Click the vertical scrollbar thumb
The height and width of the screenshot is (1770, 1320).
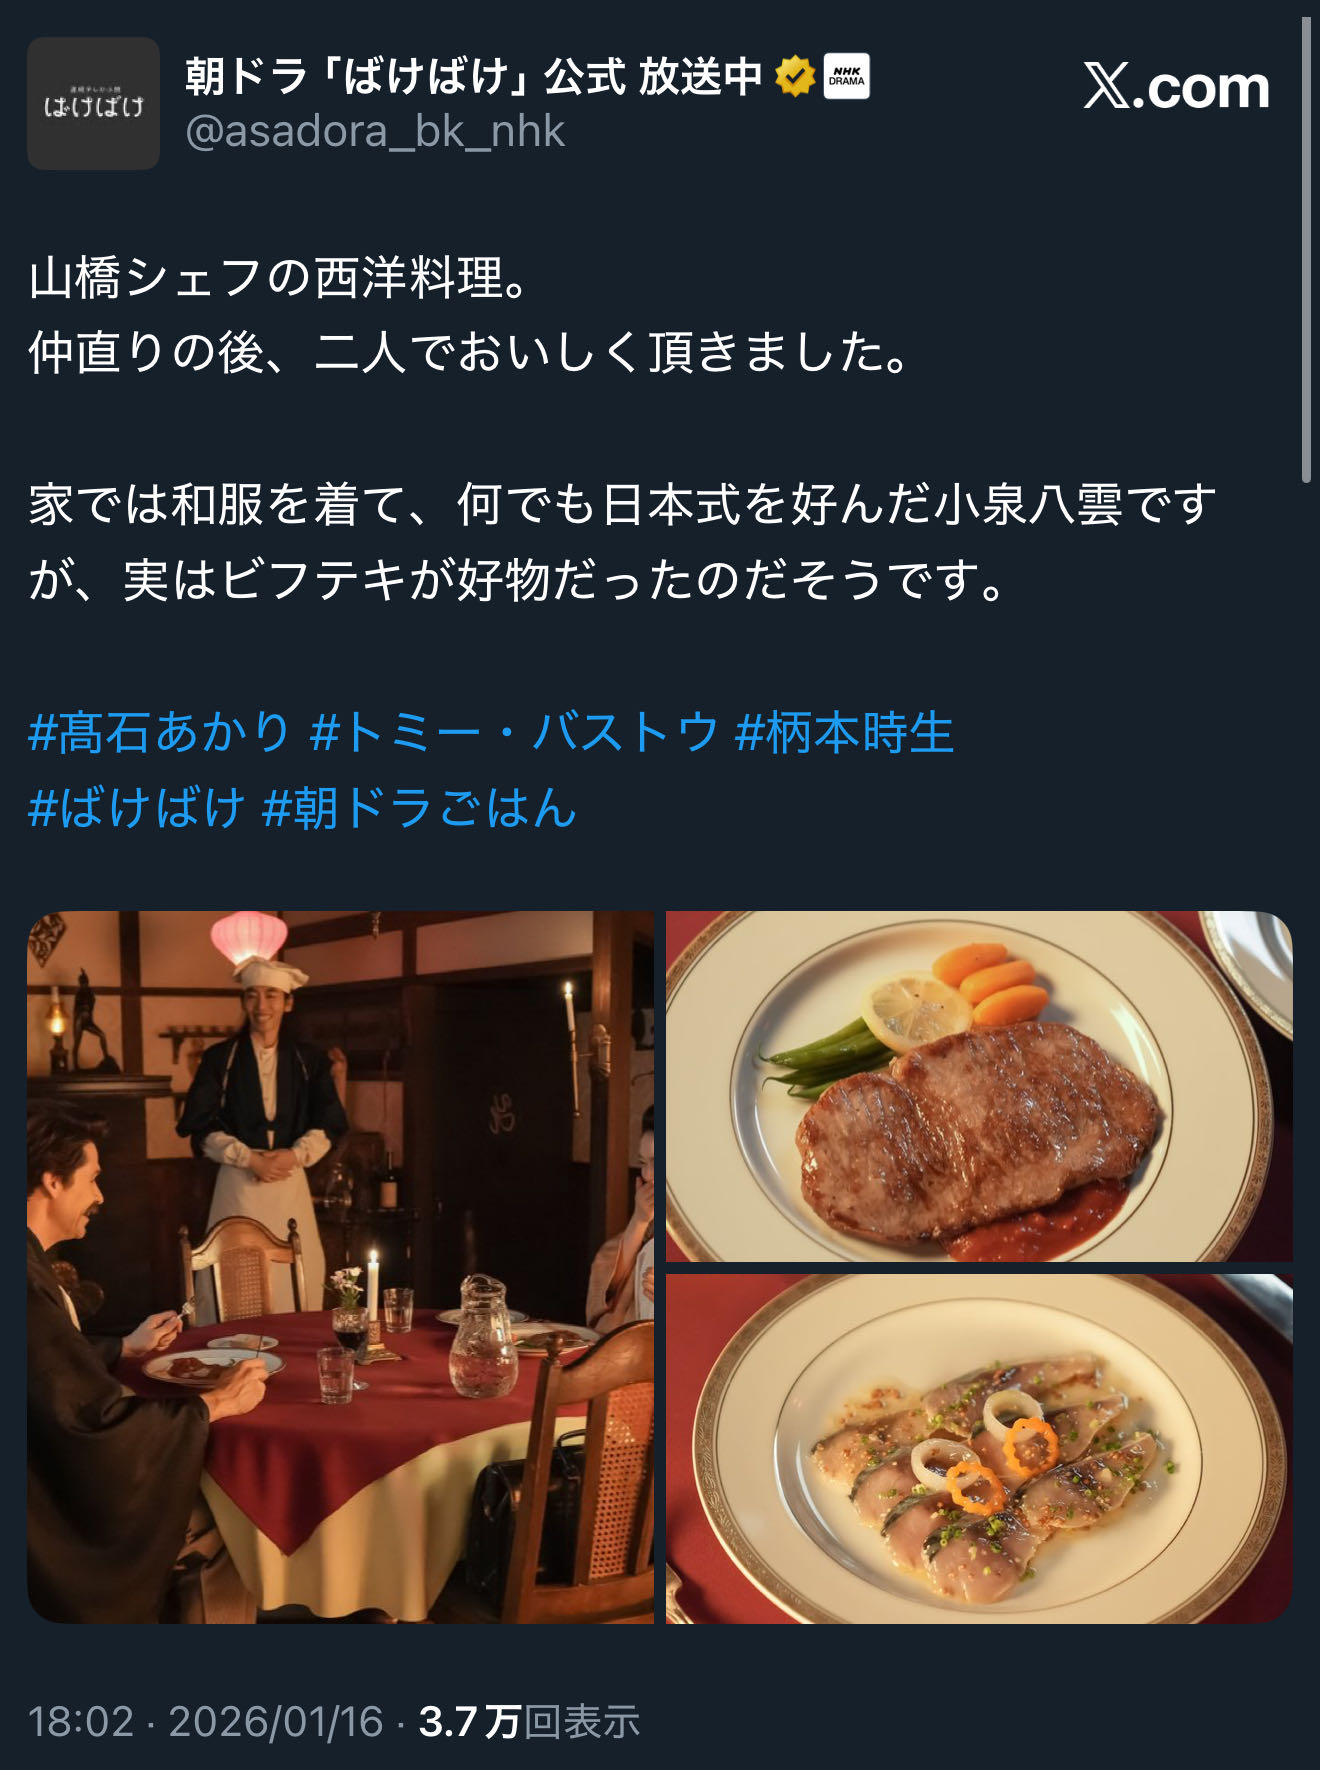[x=1306, y=250]
